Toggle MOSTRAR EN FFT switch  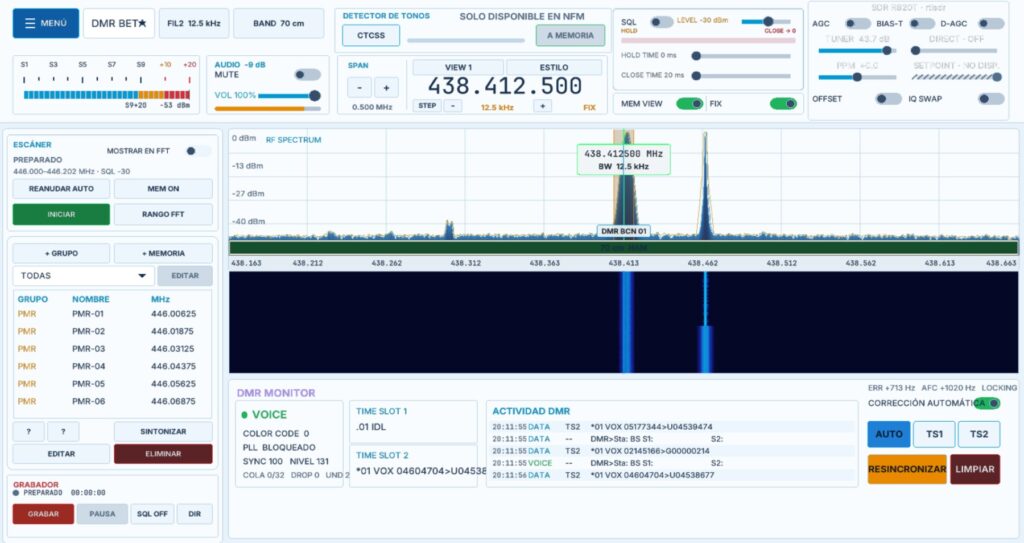pos(197,151)
